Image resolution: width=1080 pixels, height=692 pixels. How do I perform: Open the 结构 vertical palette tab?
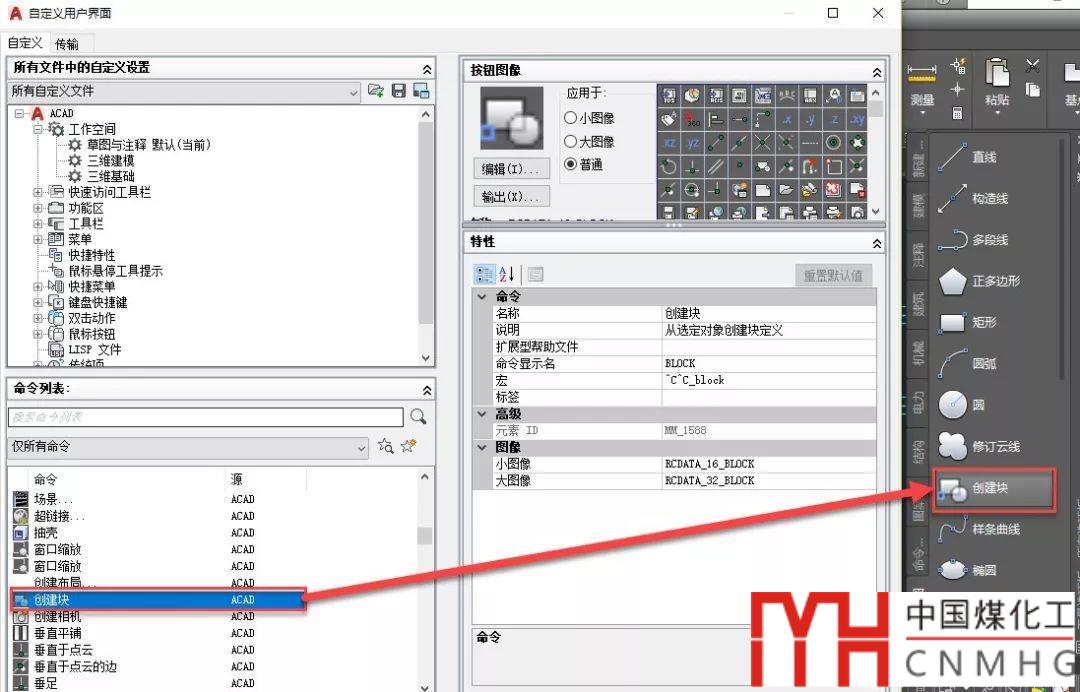(x=918, y=450)
